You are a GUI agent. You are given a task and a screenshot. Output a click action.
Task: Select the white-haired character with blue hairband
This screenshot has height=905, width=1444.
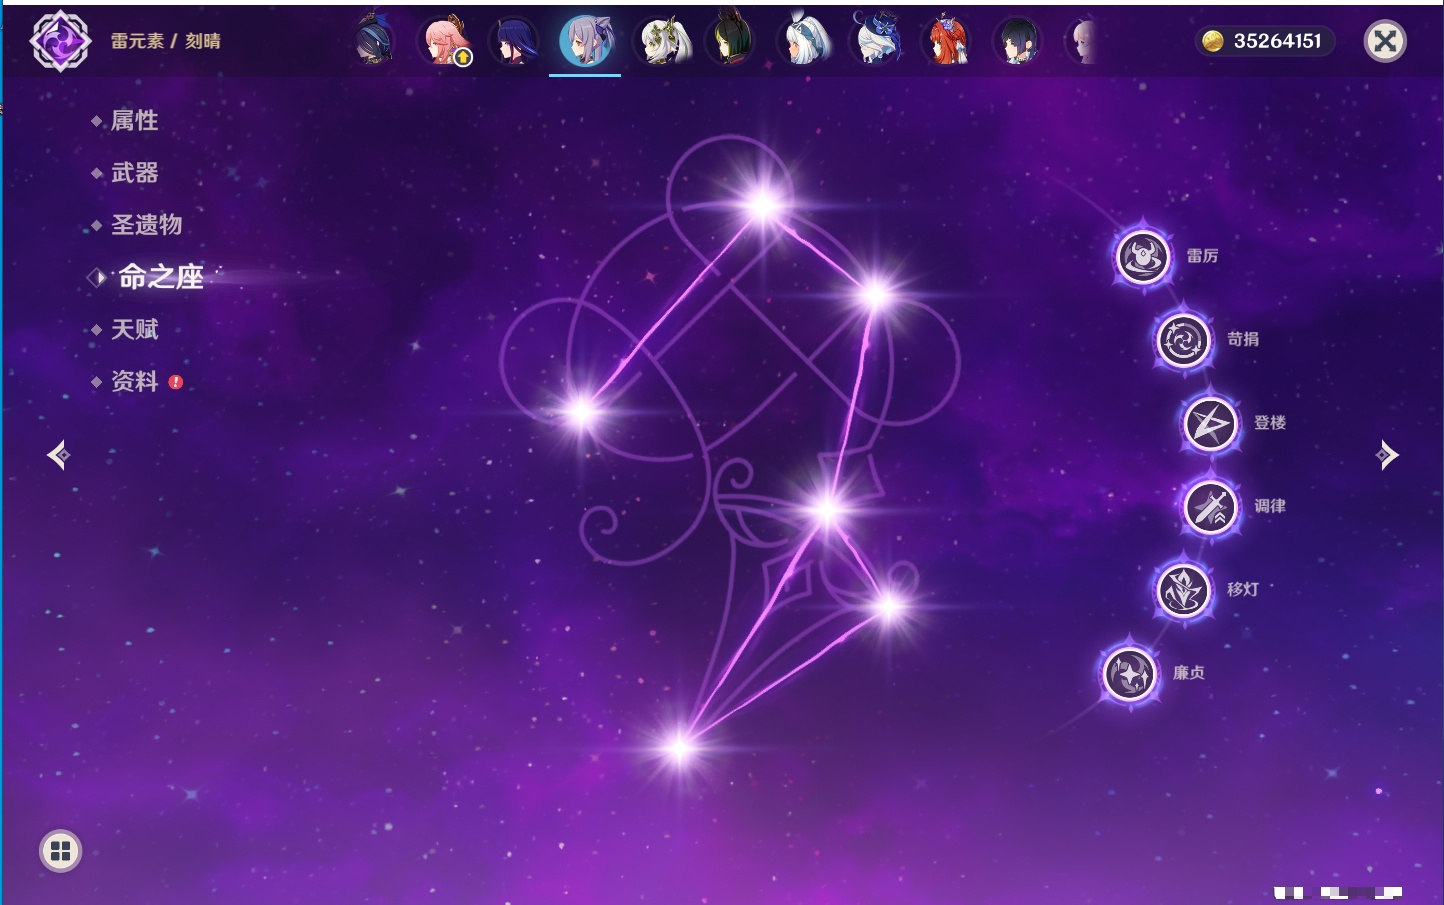804,42
